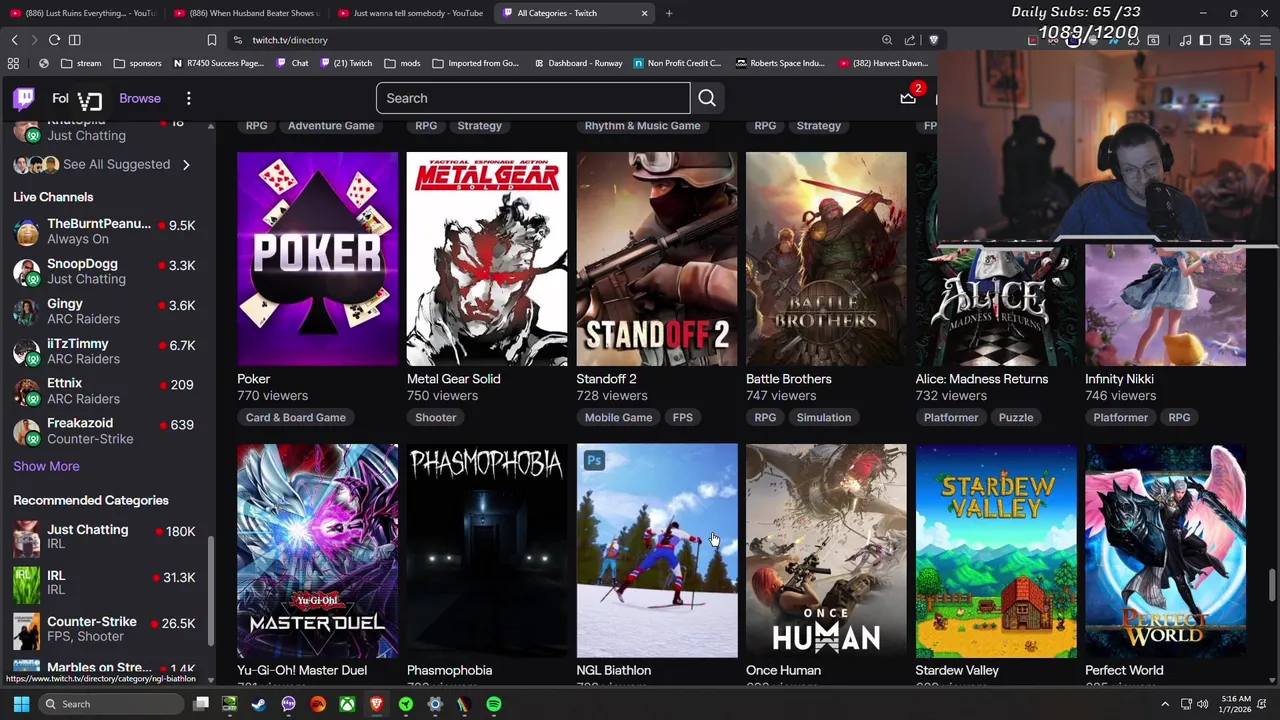
Task: Reload the page with the refresh icon
Action: click(54, 40)
